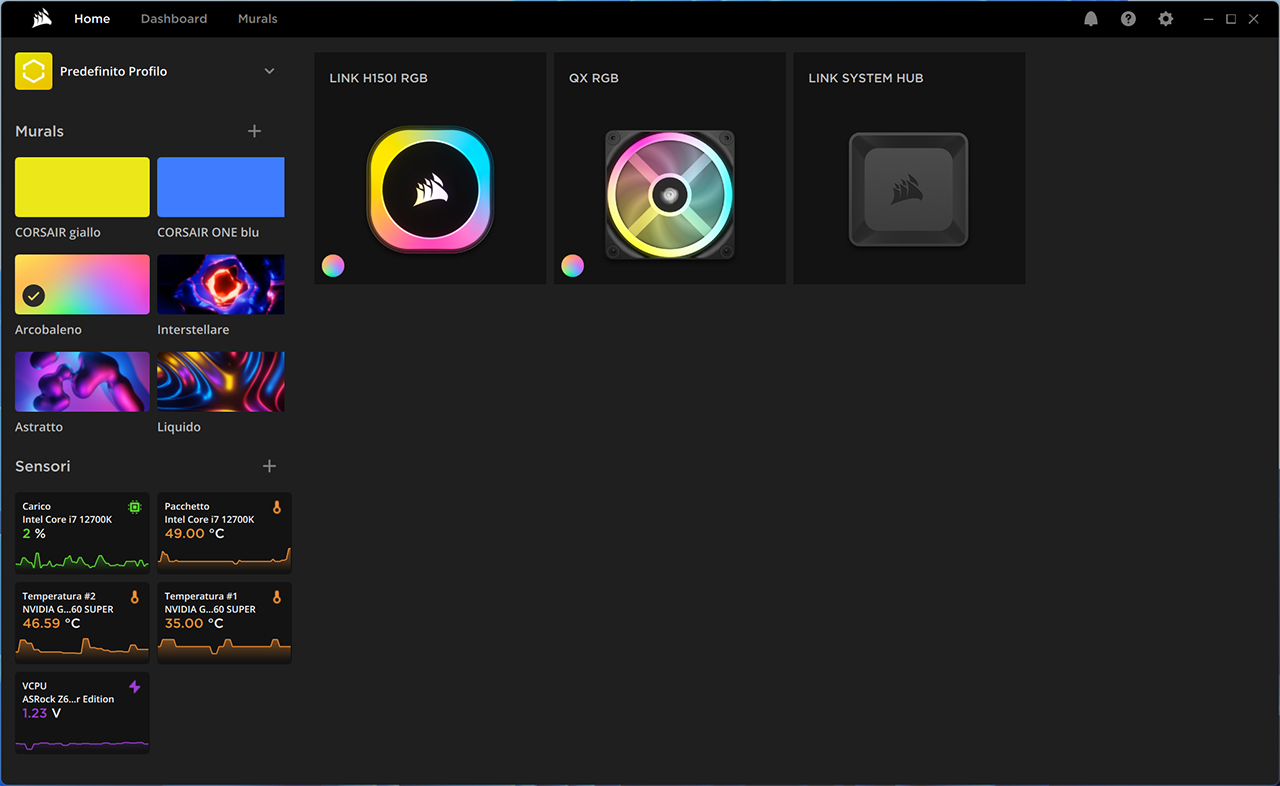Click the Corsair sails logo in the title bar

tap(42, 18)
